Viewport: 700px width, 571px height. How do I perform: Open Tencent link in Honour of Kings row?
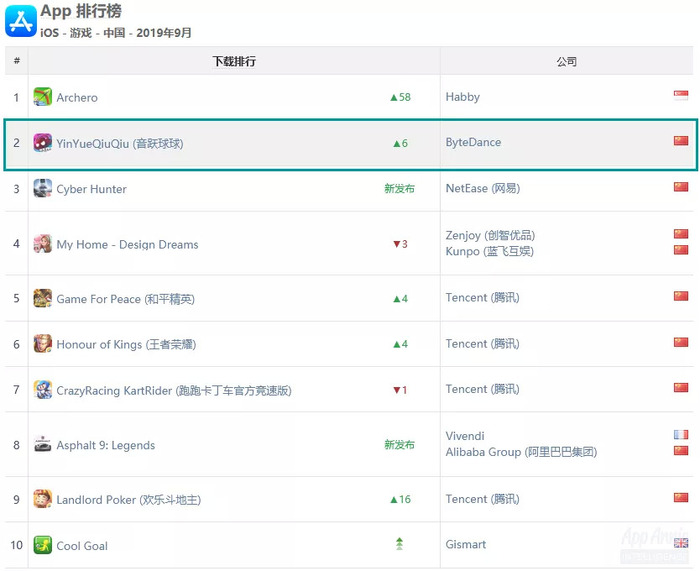483,344
